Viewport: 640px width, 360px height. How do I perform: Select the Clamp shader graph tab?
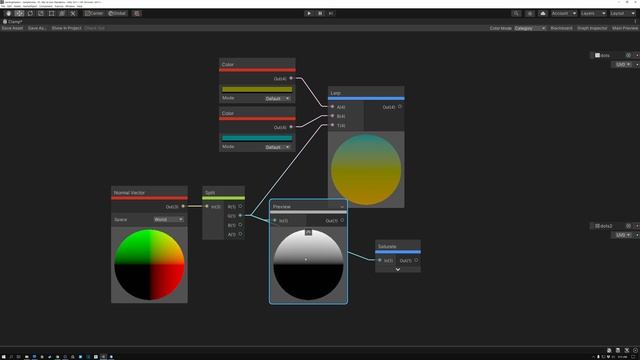click(x=13, y=22)
